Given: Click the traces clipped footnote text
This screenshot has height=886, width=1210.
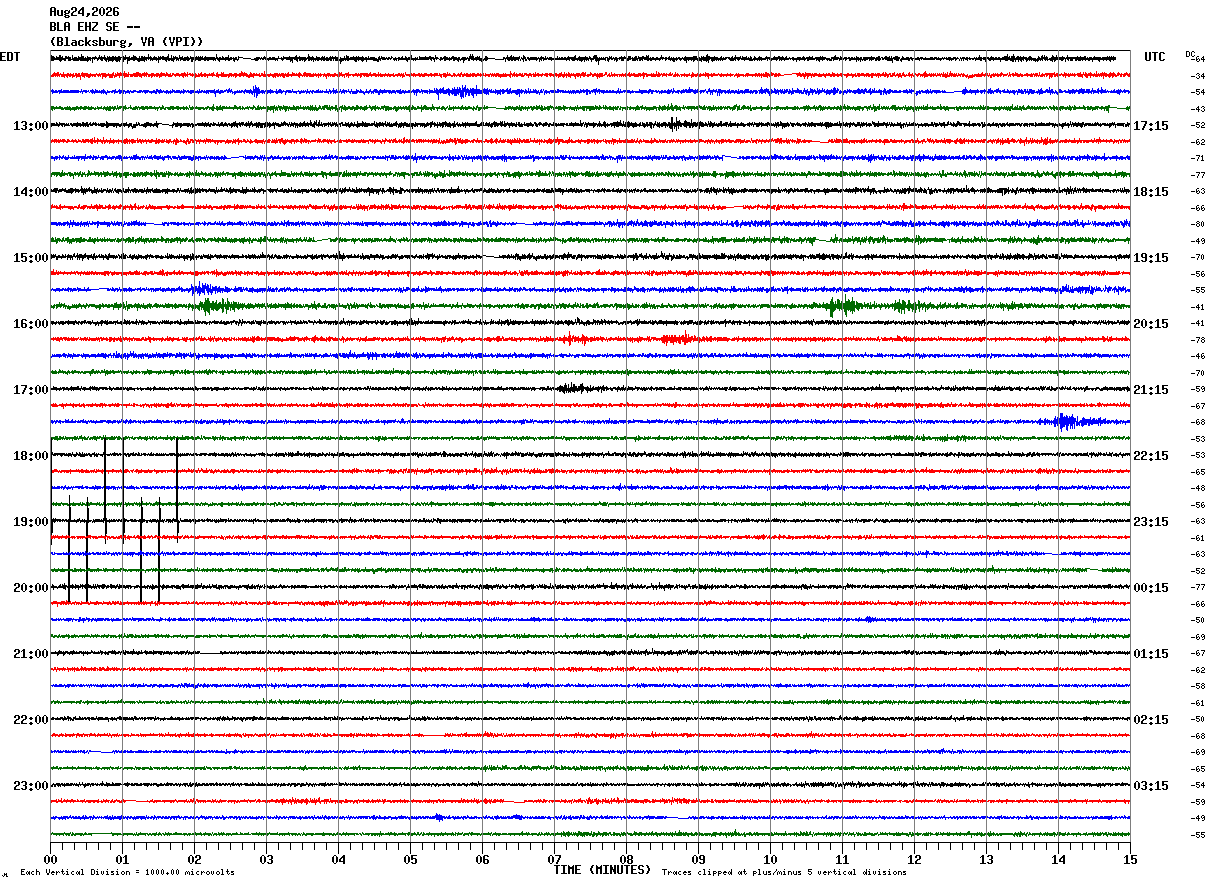Looking at the screenshot, I should pos(784,872).
